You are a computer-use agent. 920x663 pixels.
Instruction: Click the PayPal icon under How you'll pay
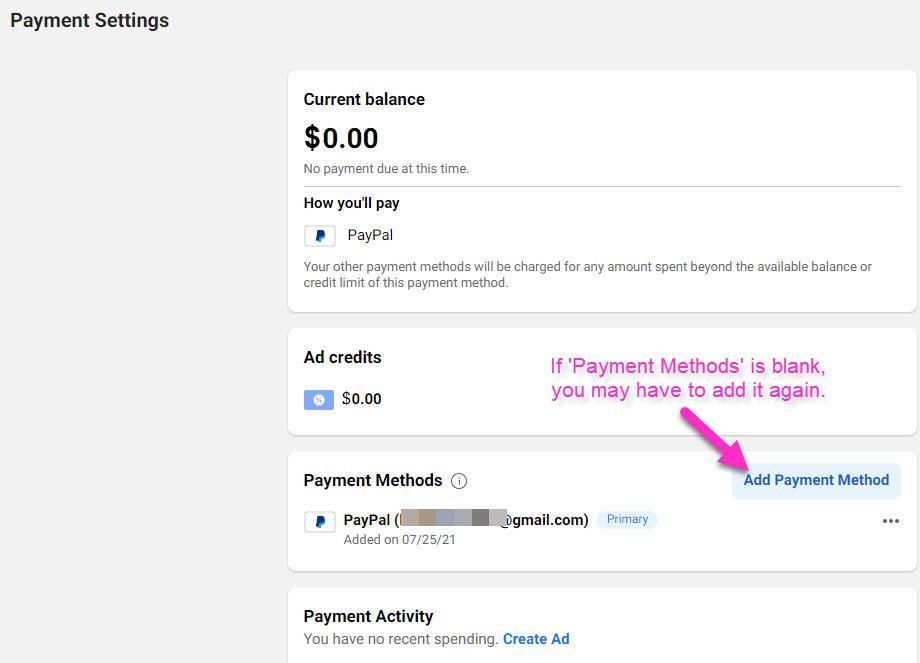pyautogui.click(x=319, y=235)
